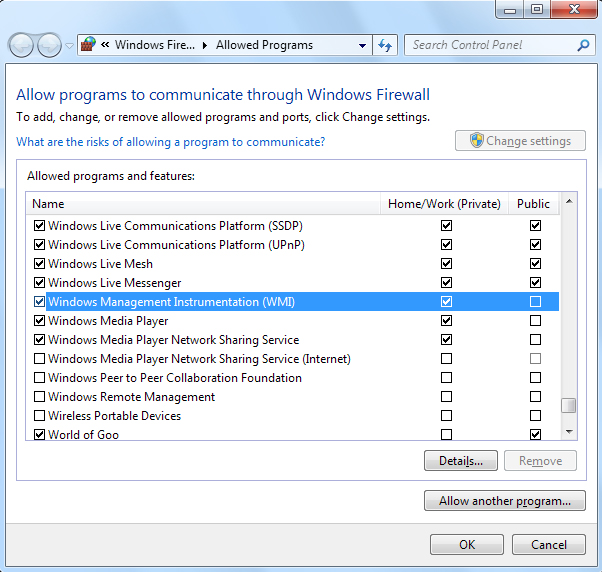Enable Windows Media Player Public checkbox

535,321
